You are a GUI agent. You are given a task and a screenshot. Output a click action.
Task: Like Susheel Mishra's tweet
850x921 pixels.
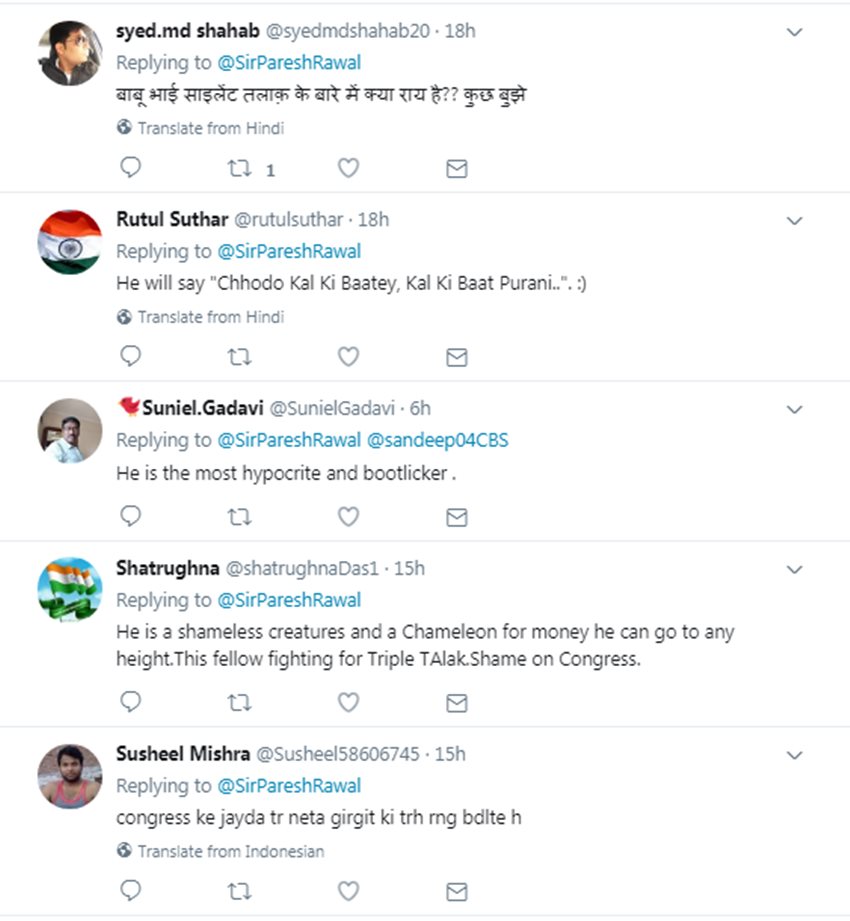[348, 890]
